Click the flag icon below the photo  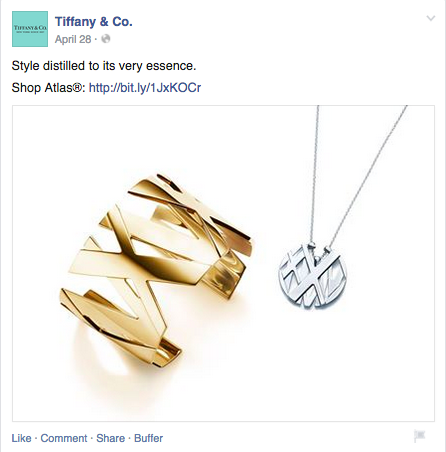click(x=420, y=436)
